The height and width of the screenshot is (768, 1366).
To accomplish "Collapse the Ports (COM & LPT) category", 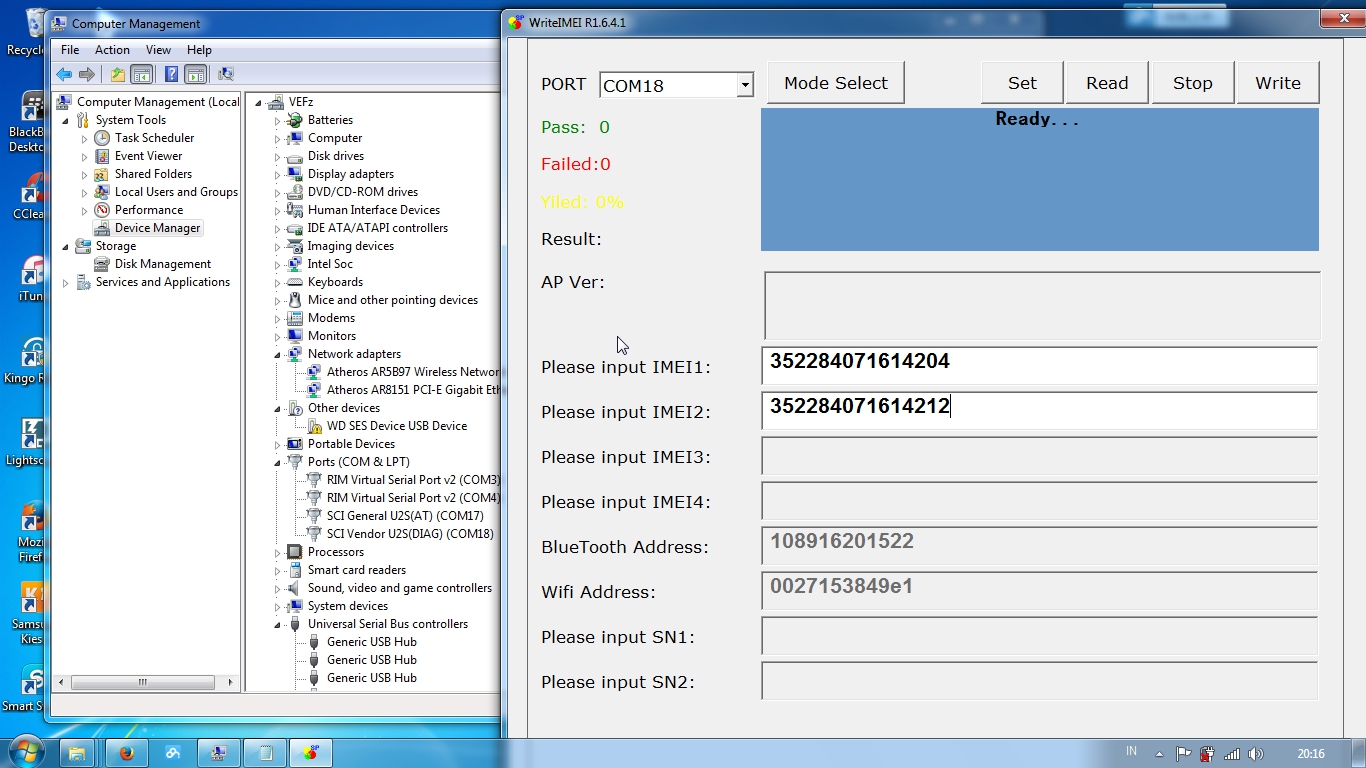I will point(278,462).
